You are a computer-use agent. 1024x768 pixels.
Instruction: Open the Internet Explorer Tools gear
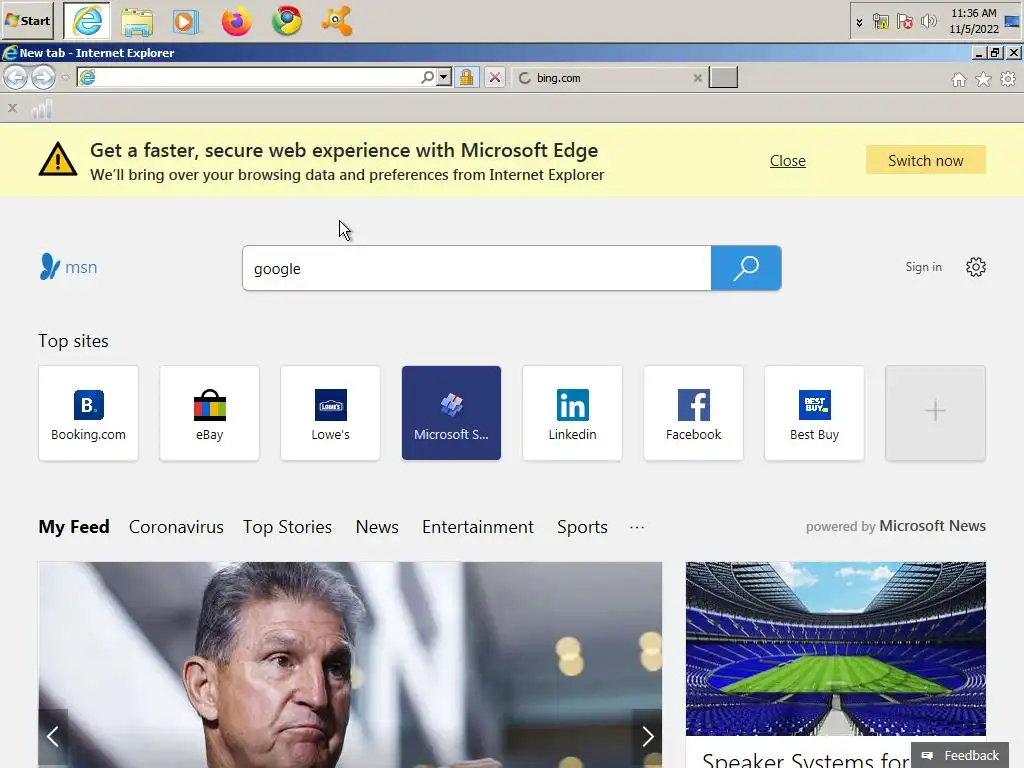(x=1008, y=79)
